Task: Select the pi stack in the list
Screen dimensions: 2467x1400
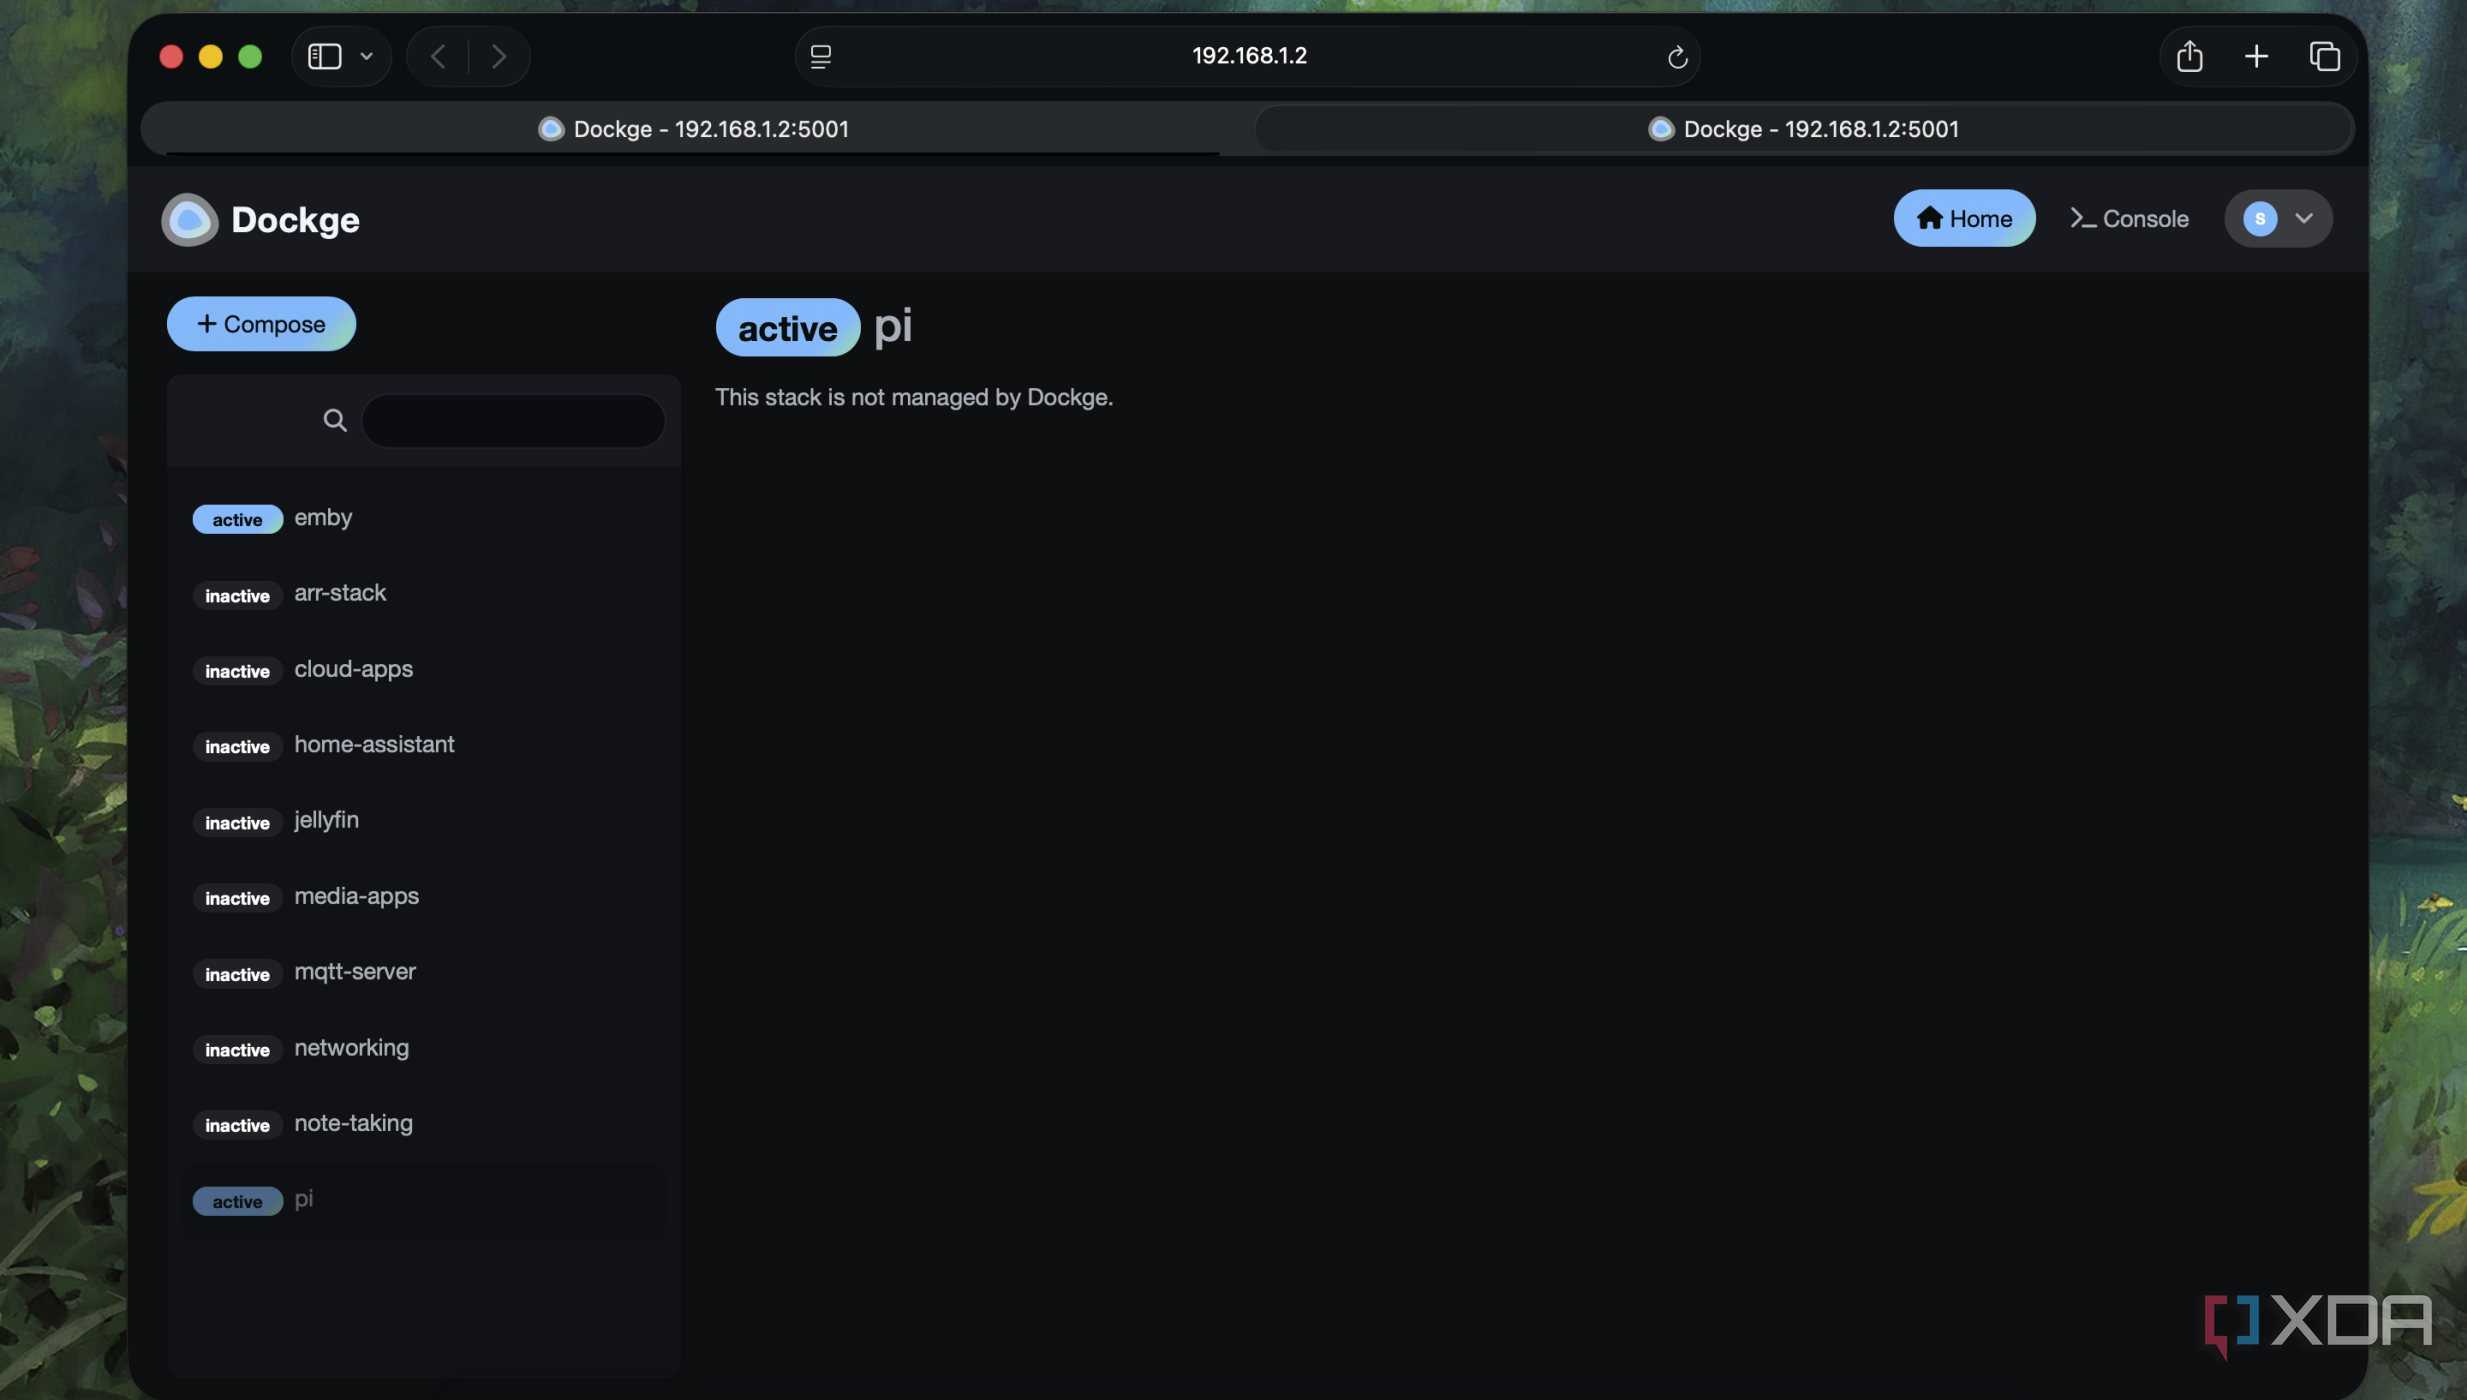Action: pos(424,1200)
